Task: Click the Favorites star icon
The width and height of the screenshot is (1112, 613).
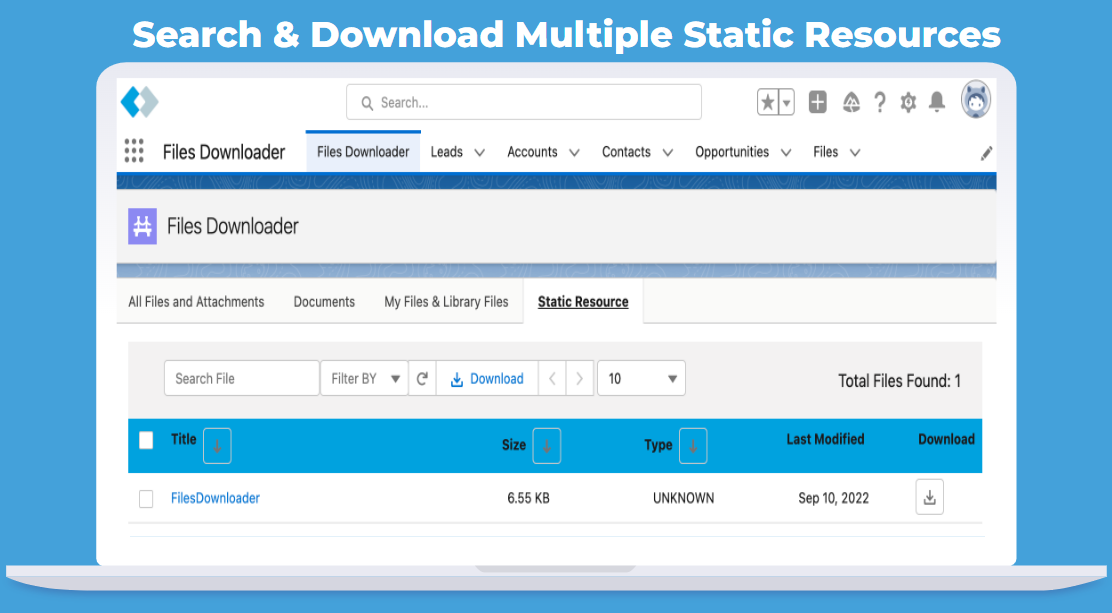Action: (767, 102)
